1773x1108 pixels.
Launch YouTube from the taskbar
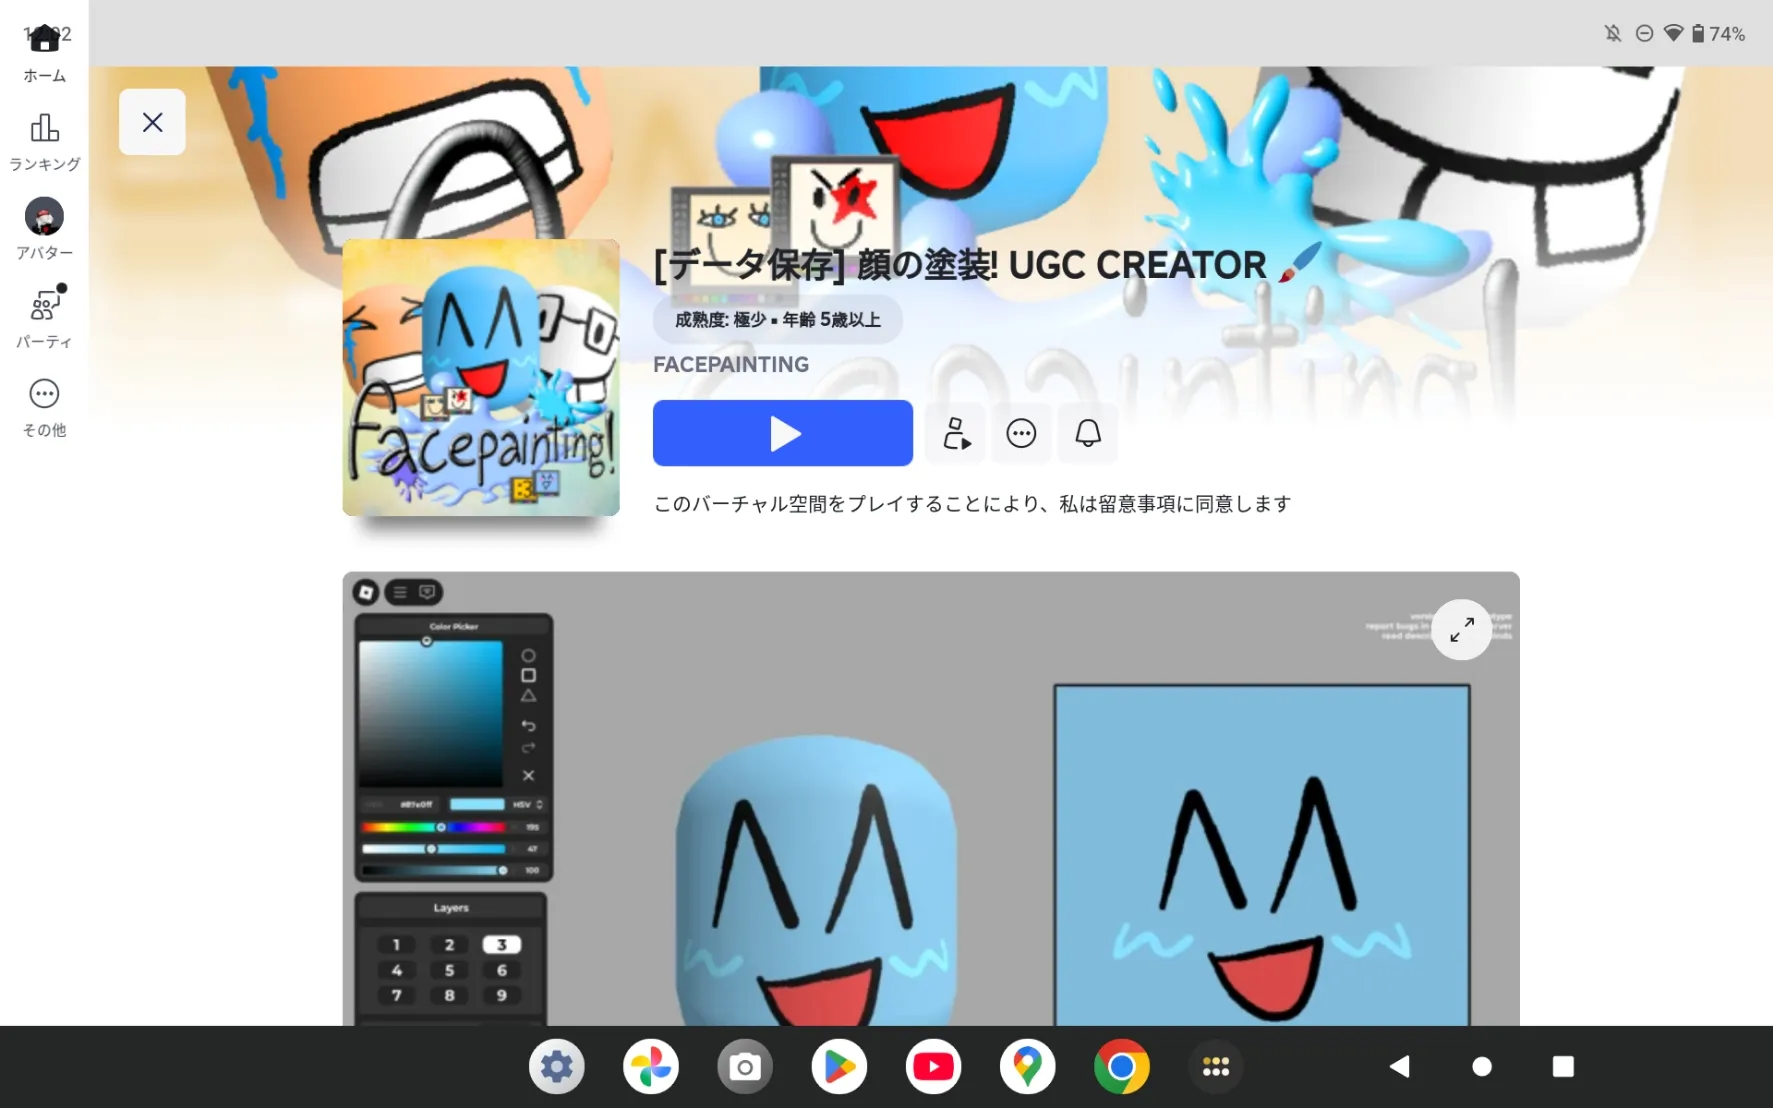coord(933,1067)
